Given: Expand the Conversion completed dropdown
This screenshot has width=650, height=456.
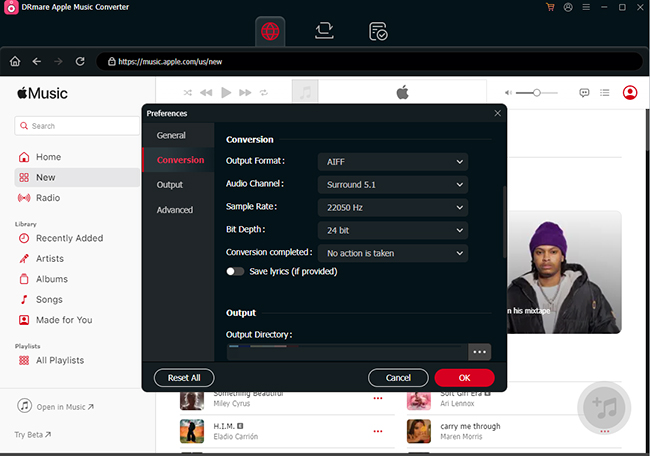Looking at the screenshot, I should click(x=393, y=253).
